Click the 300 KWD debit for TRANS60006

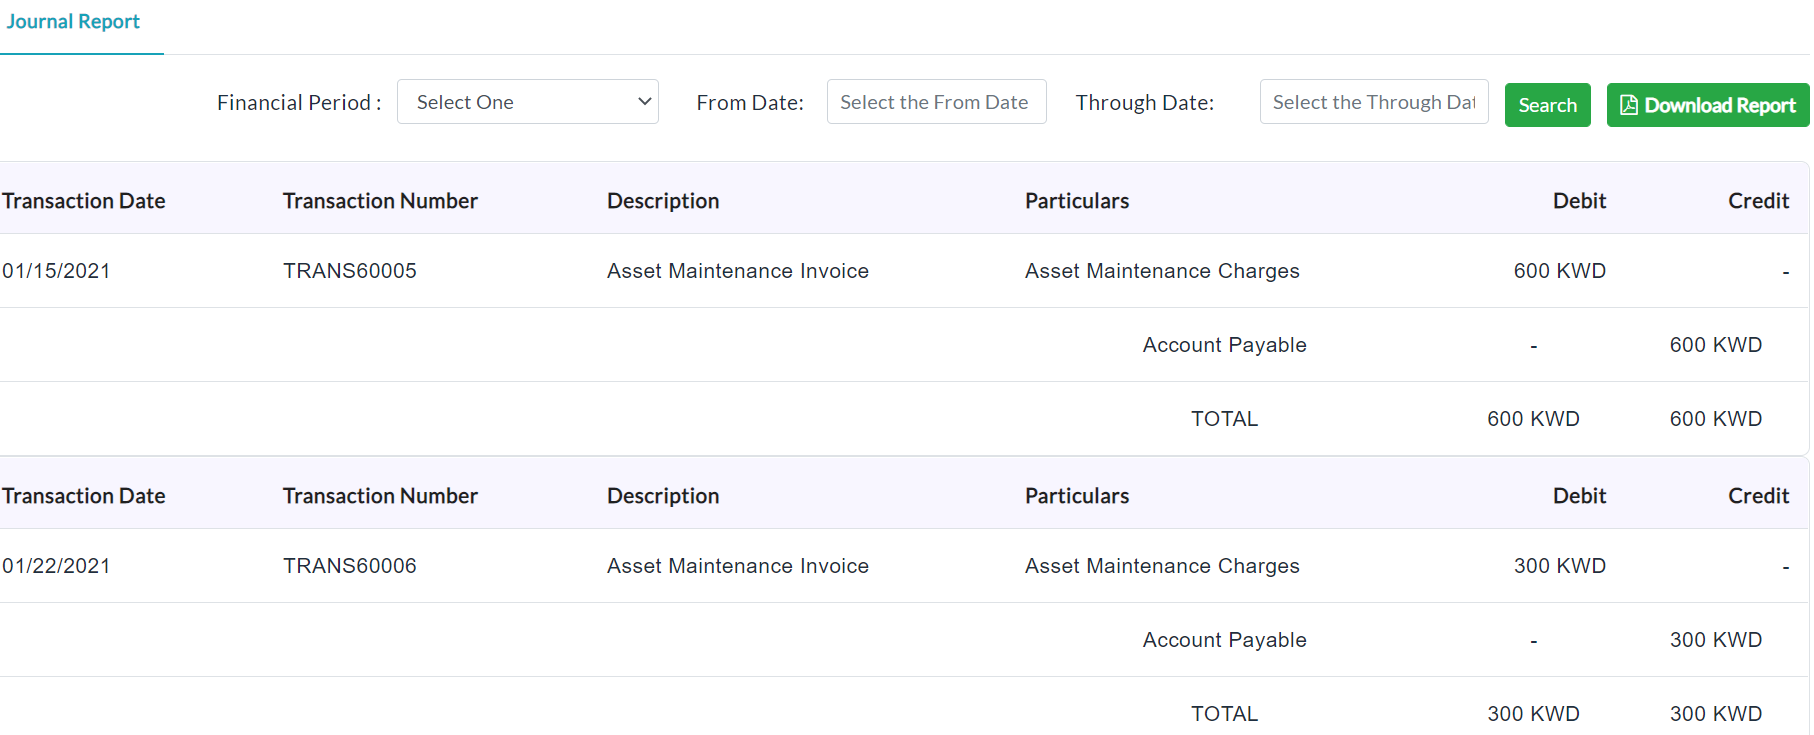click(1559, 566)
